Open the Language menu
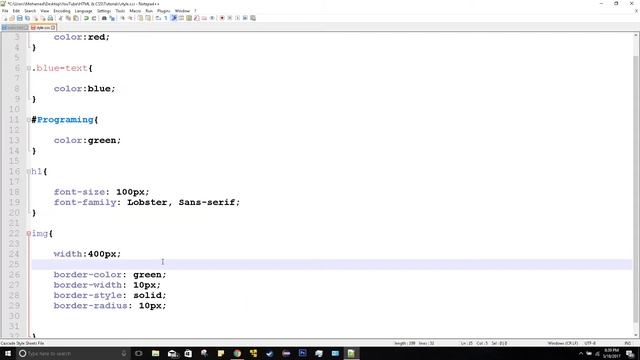Viewport: 640px width, 360px height. pyautogui.click(x=83, y=11)
